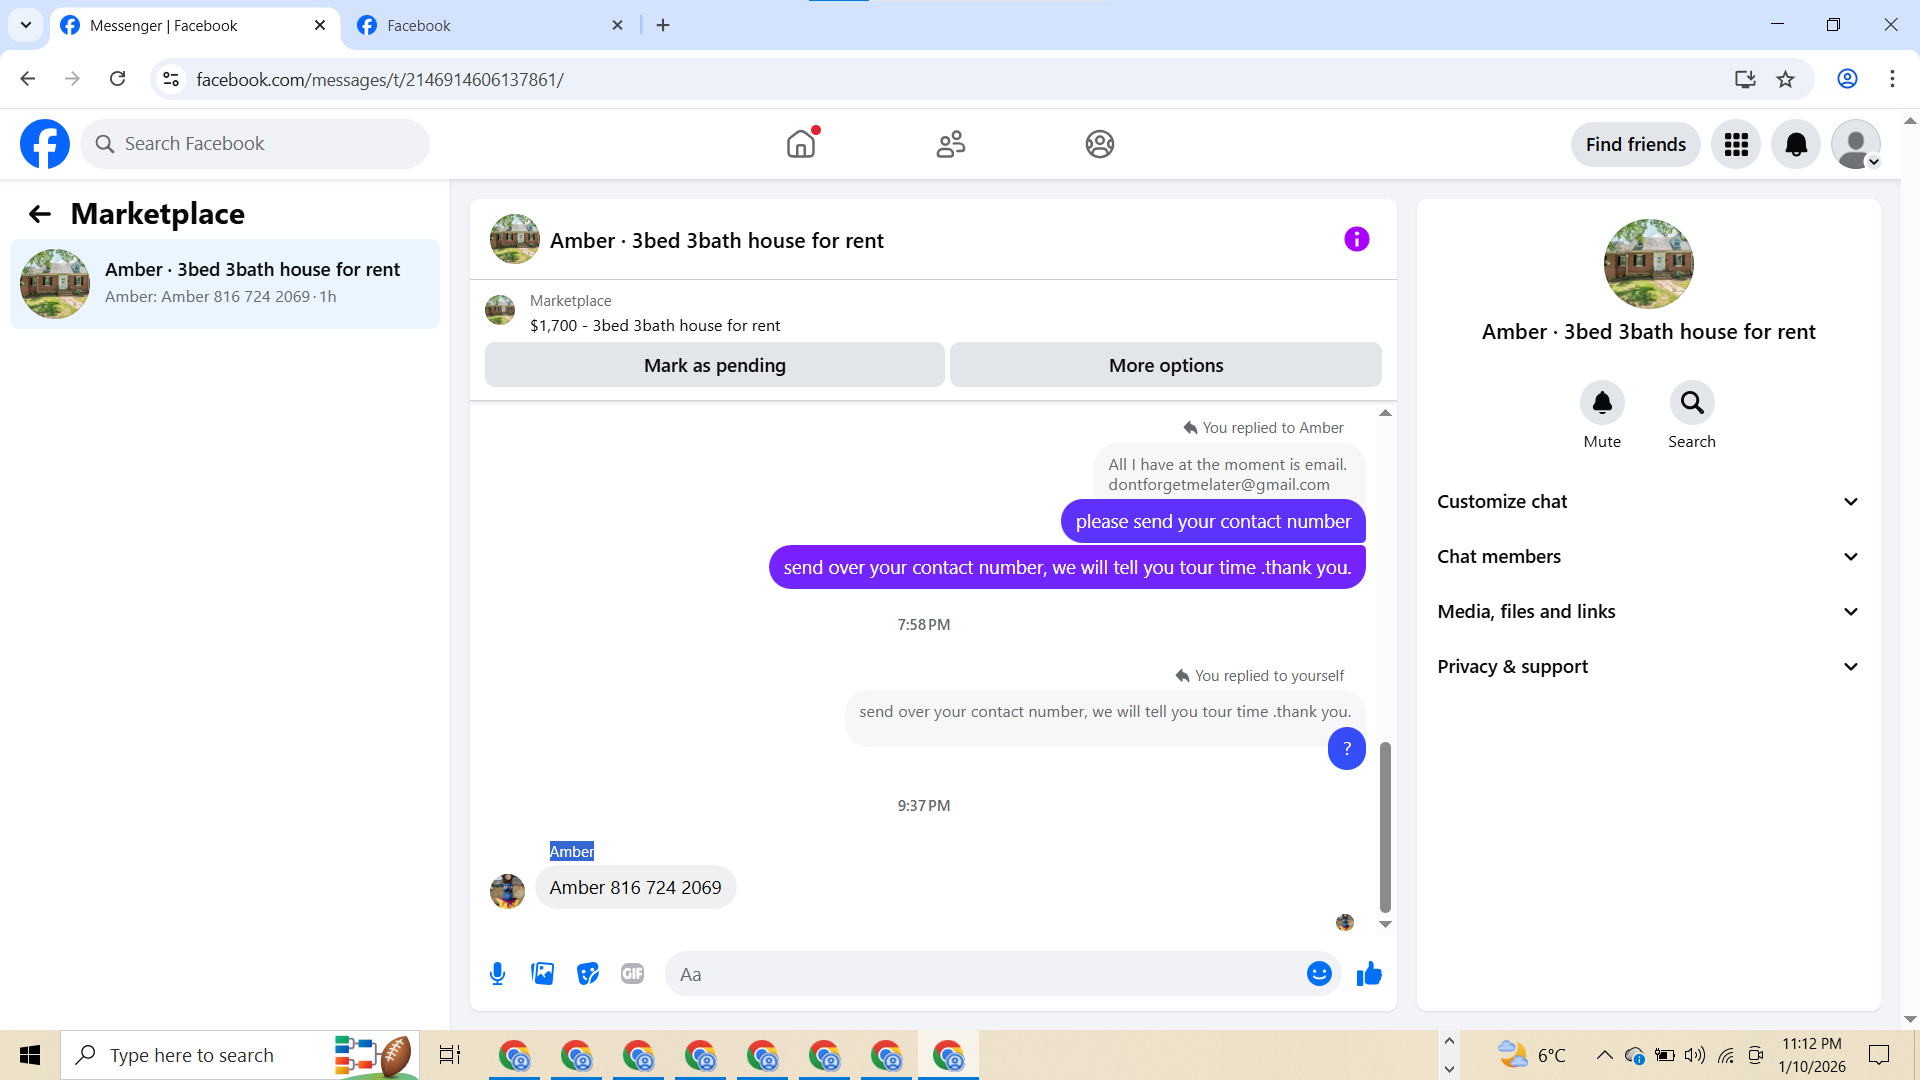
Task: Switch to the second Facebook browser tab
Action: (480, 26)
